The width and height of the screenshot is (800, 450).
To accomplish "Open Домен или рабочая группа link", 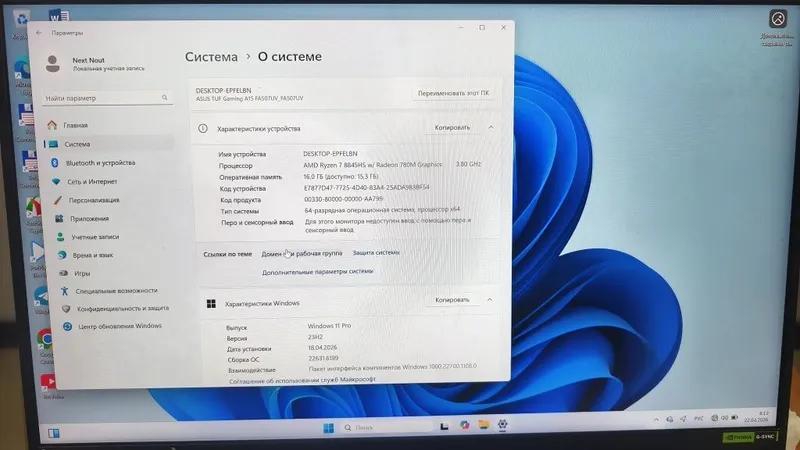I will point(302,254).
